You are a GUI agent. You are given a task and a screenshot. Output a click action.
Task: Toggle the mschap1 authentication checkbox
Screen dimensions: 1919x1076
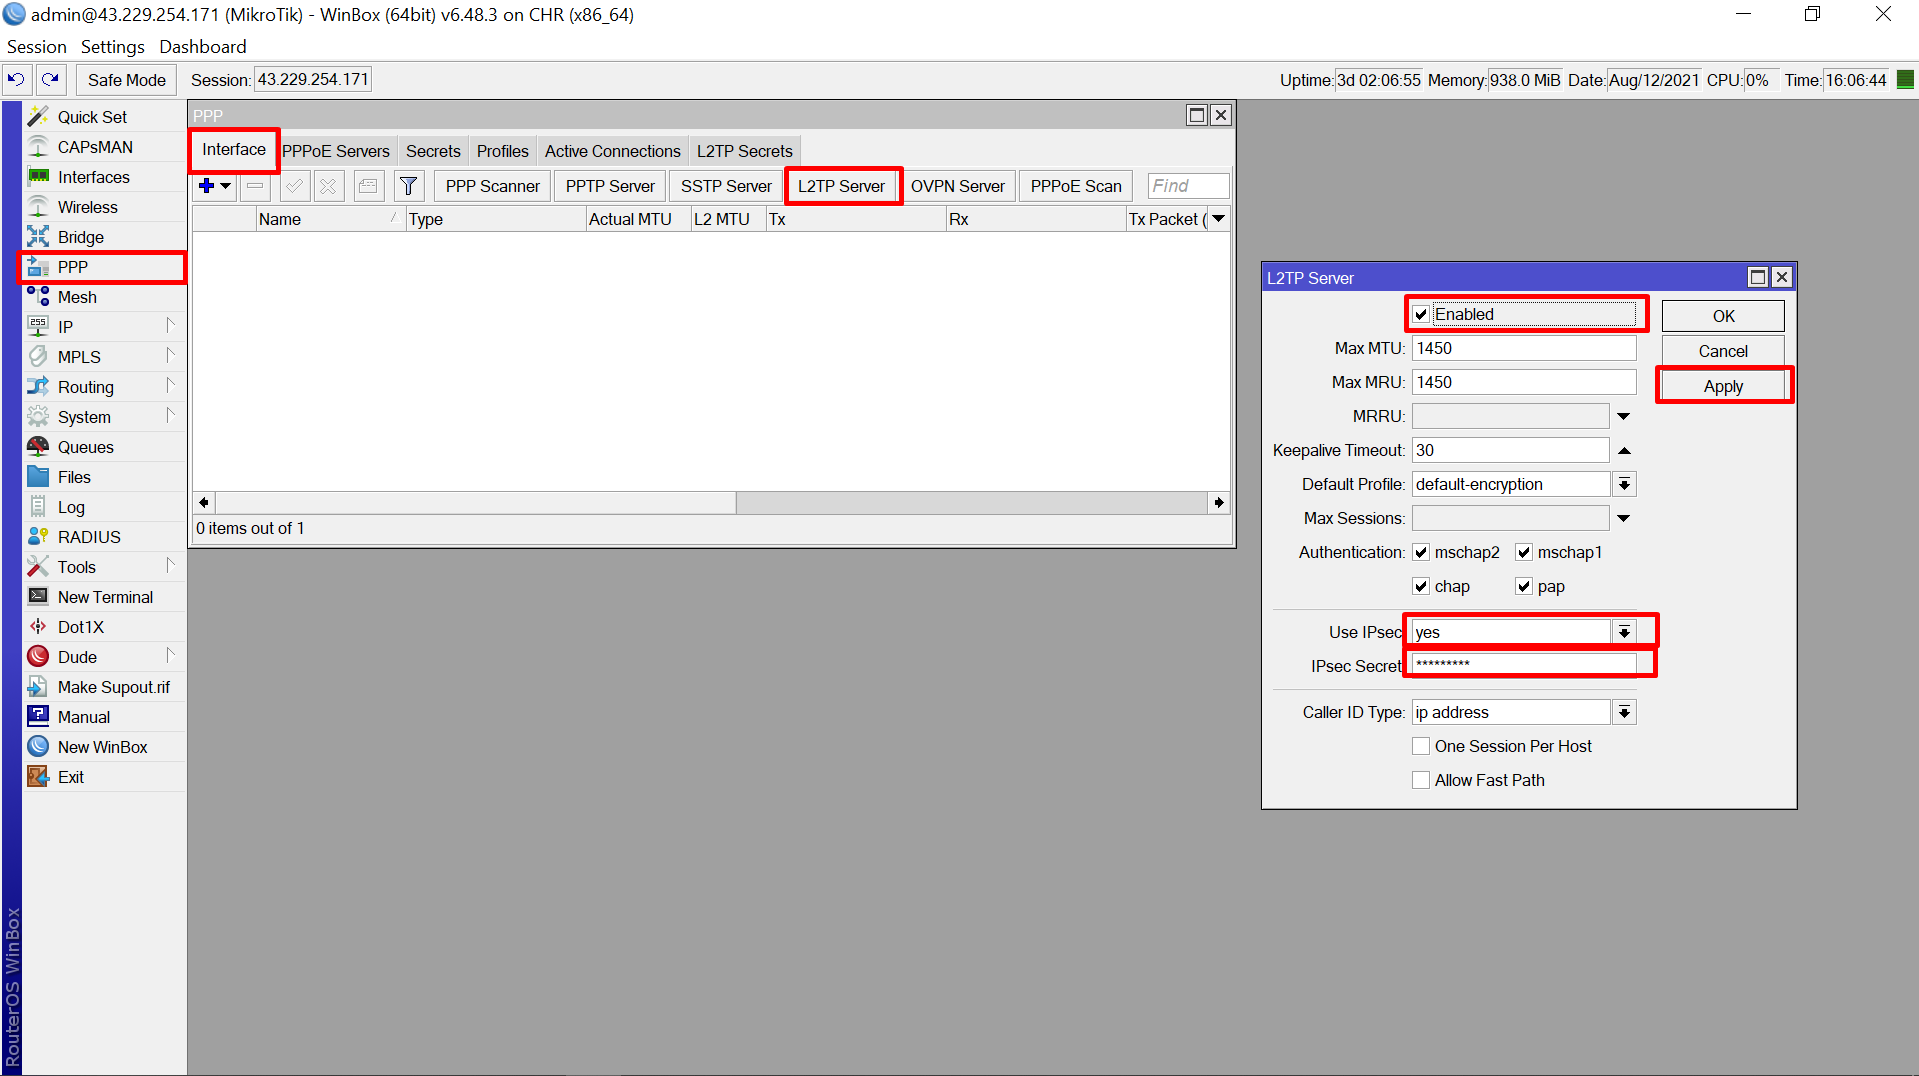click(x=1524, y=552)
